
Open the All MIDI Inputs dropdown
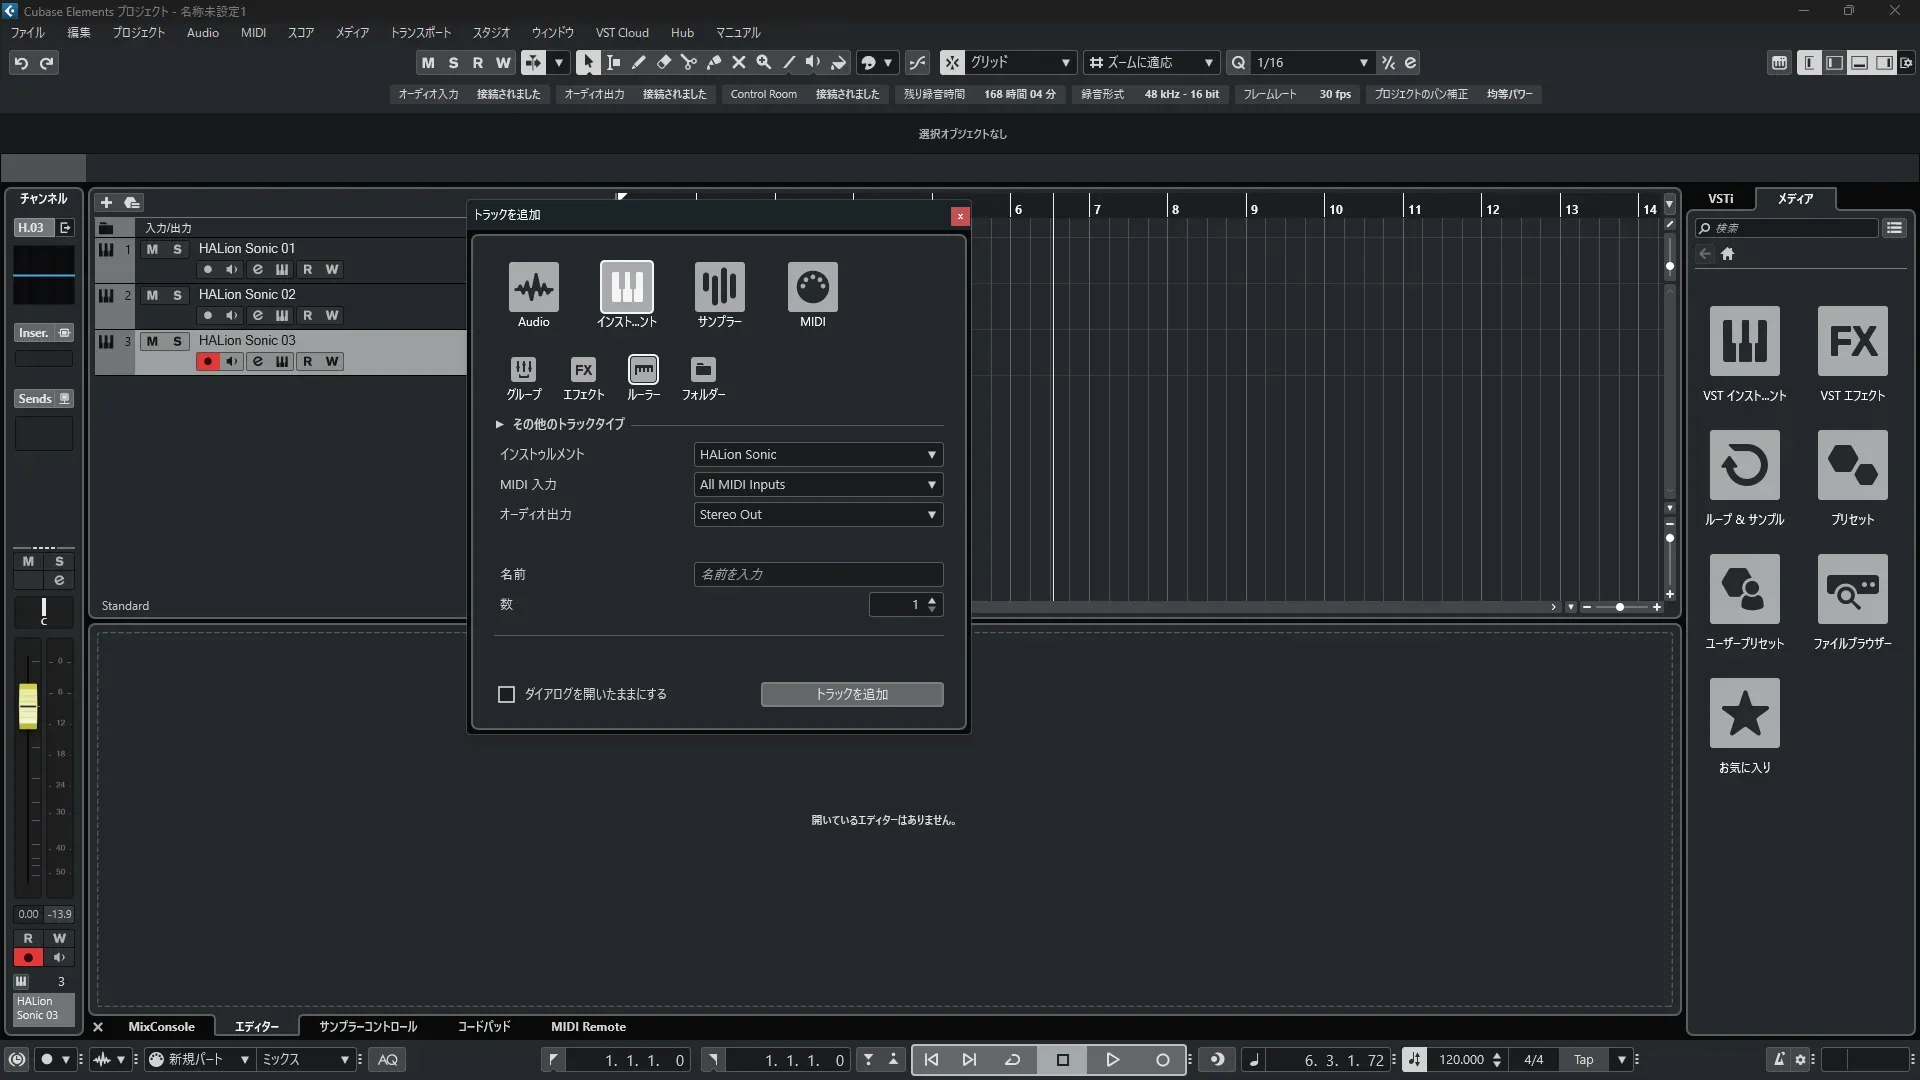[x=818, y=485]
